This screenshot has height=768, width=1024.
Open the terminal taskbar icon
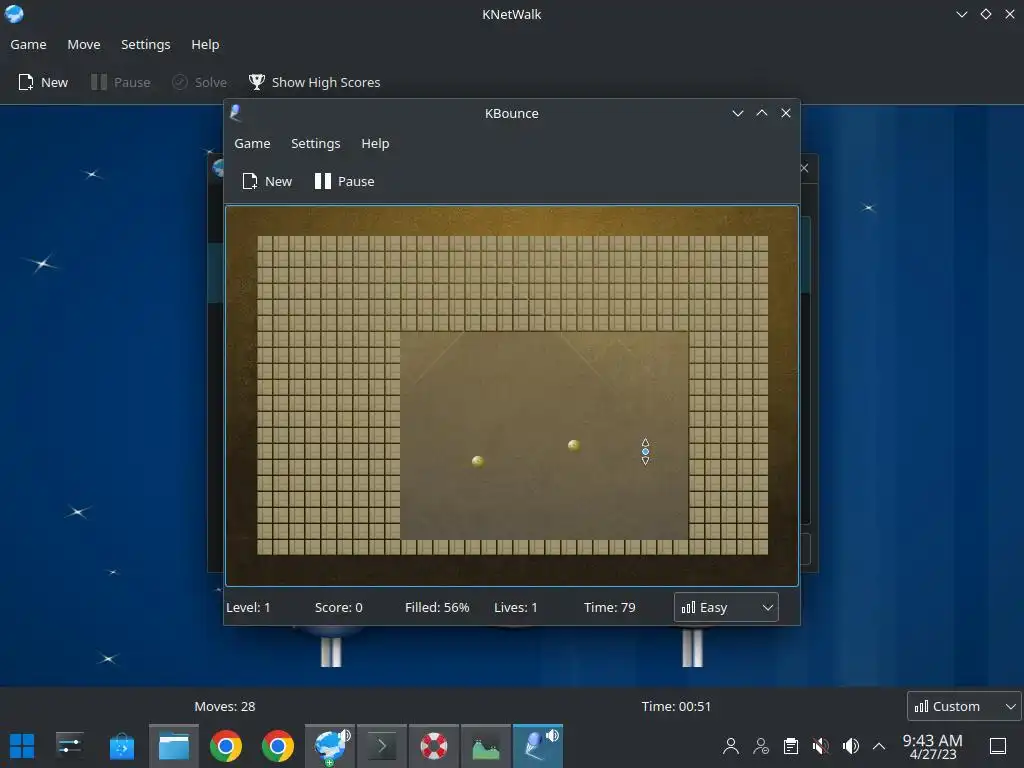pyautogui.click(x=382, y=746)
